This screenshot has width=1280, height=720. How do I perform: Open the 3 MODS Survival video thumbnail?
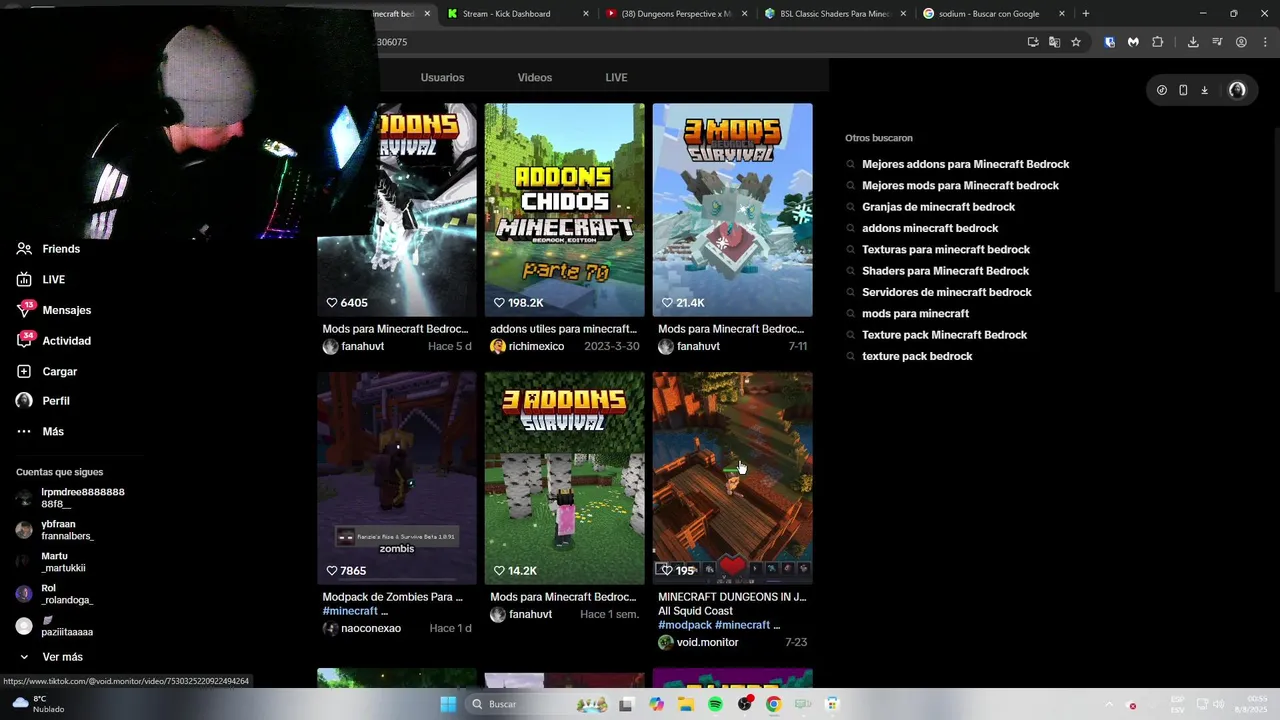(x=733, y=210)
